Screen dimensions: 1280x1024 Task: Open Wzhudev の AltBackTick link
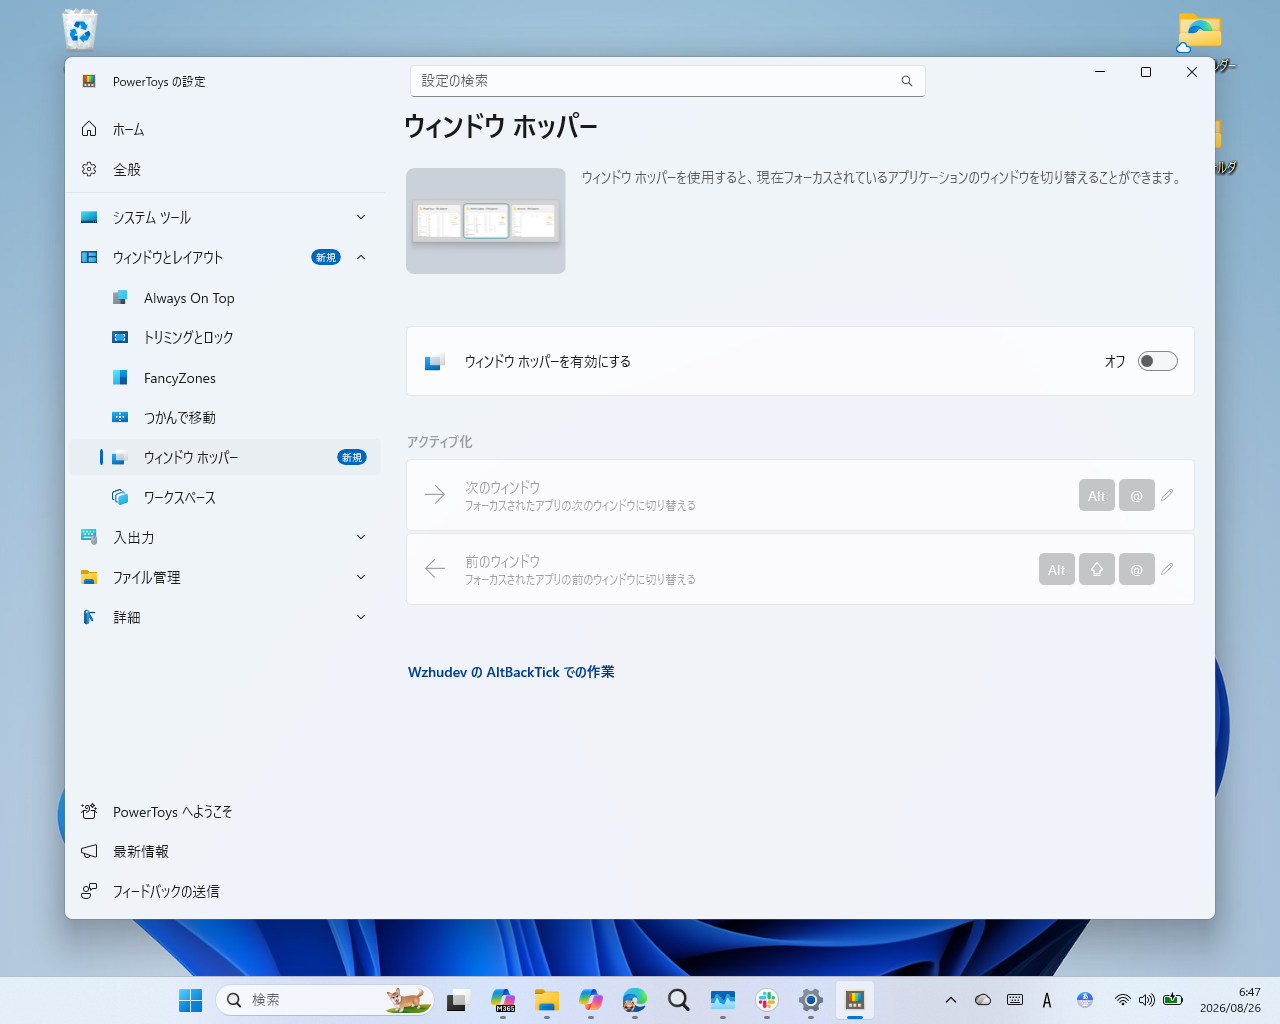(x=511, y=672)
